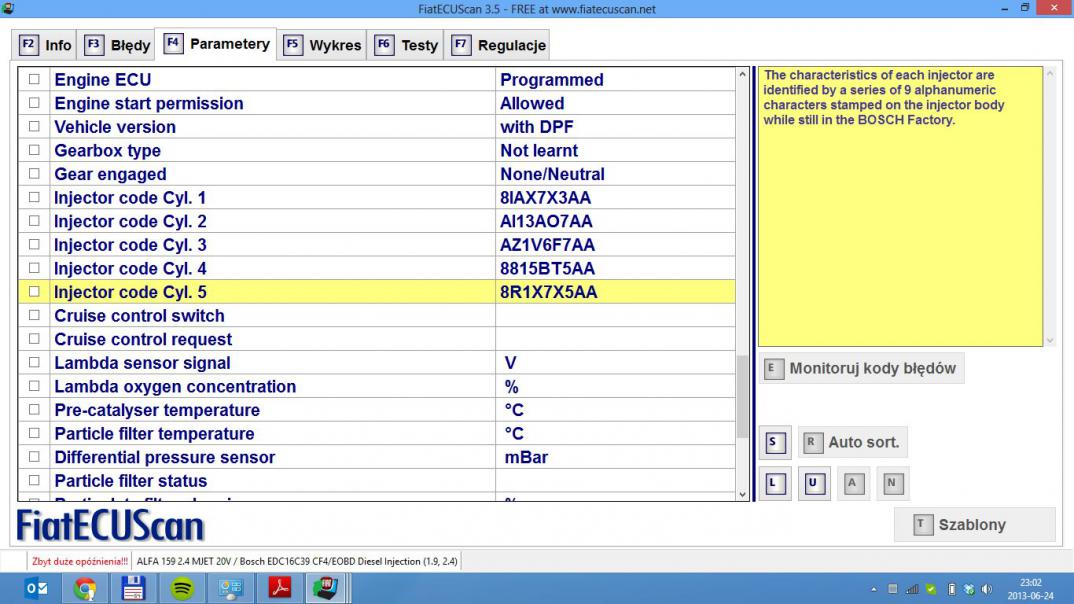Check the Injector code Cyl. 1 checkbox
The height and width of the screenshot is (604, 1074).
(x=35, y=198)
